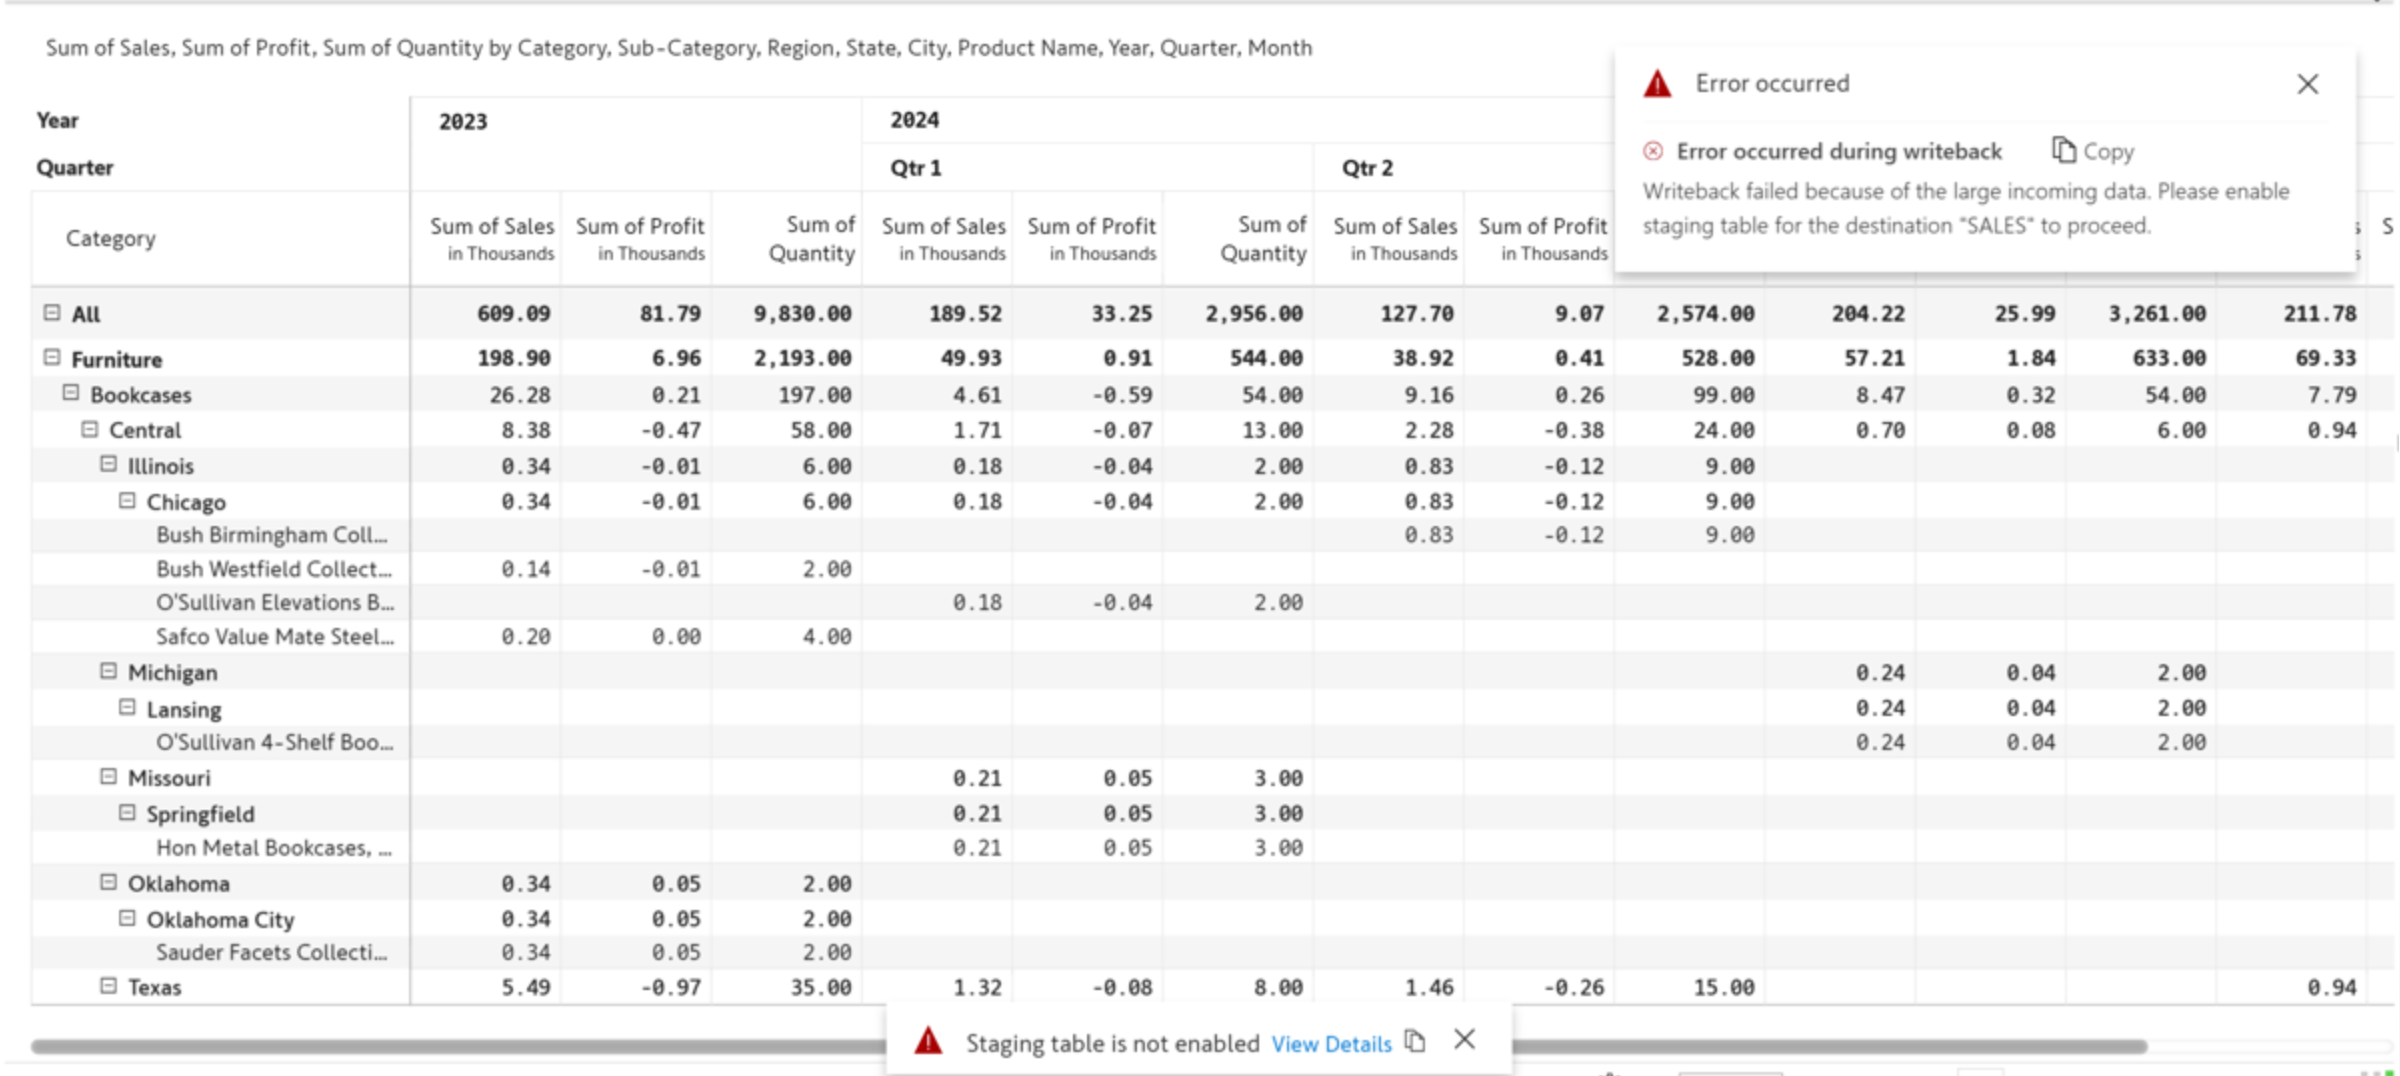Screen dimensions: 2400x1076
Task: Click the warning triangle in staging toast
Action: tap(928, 1042)
